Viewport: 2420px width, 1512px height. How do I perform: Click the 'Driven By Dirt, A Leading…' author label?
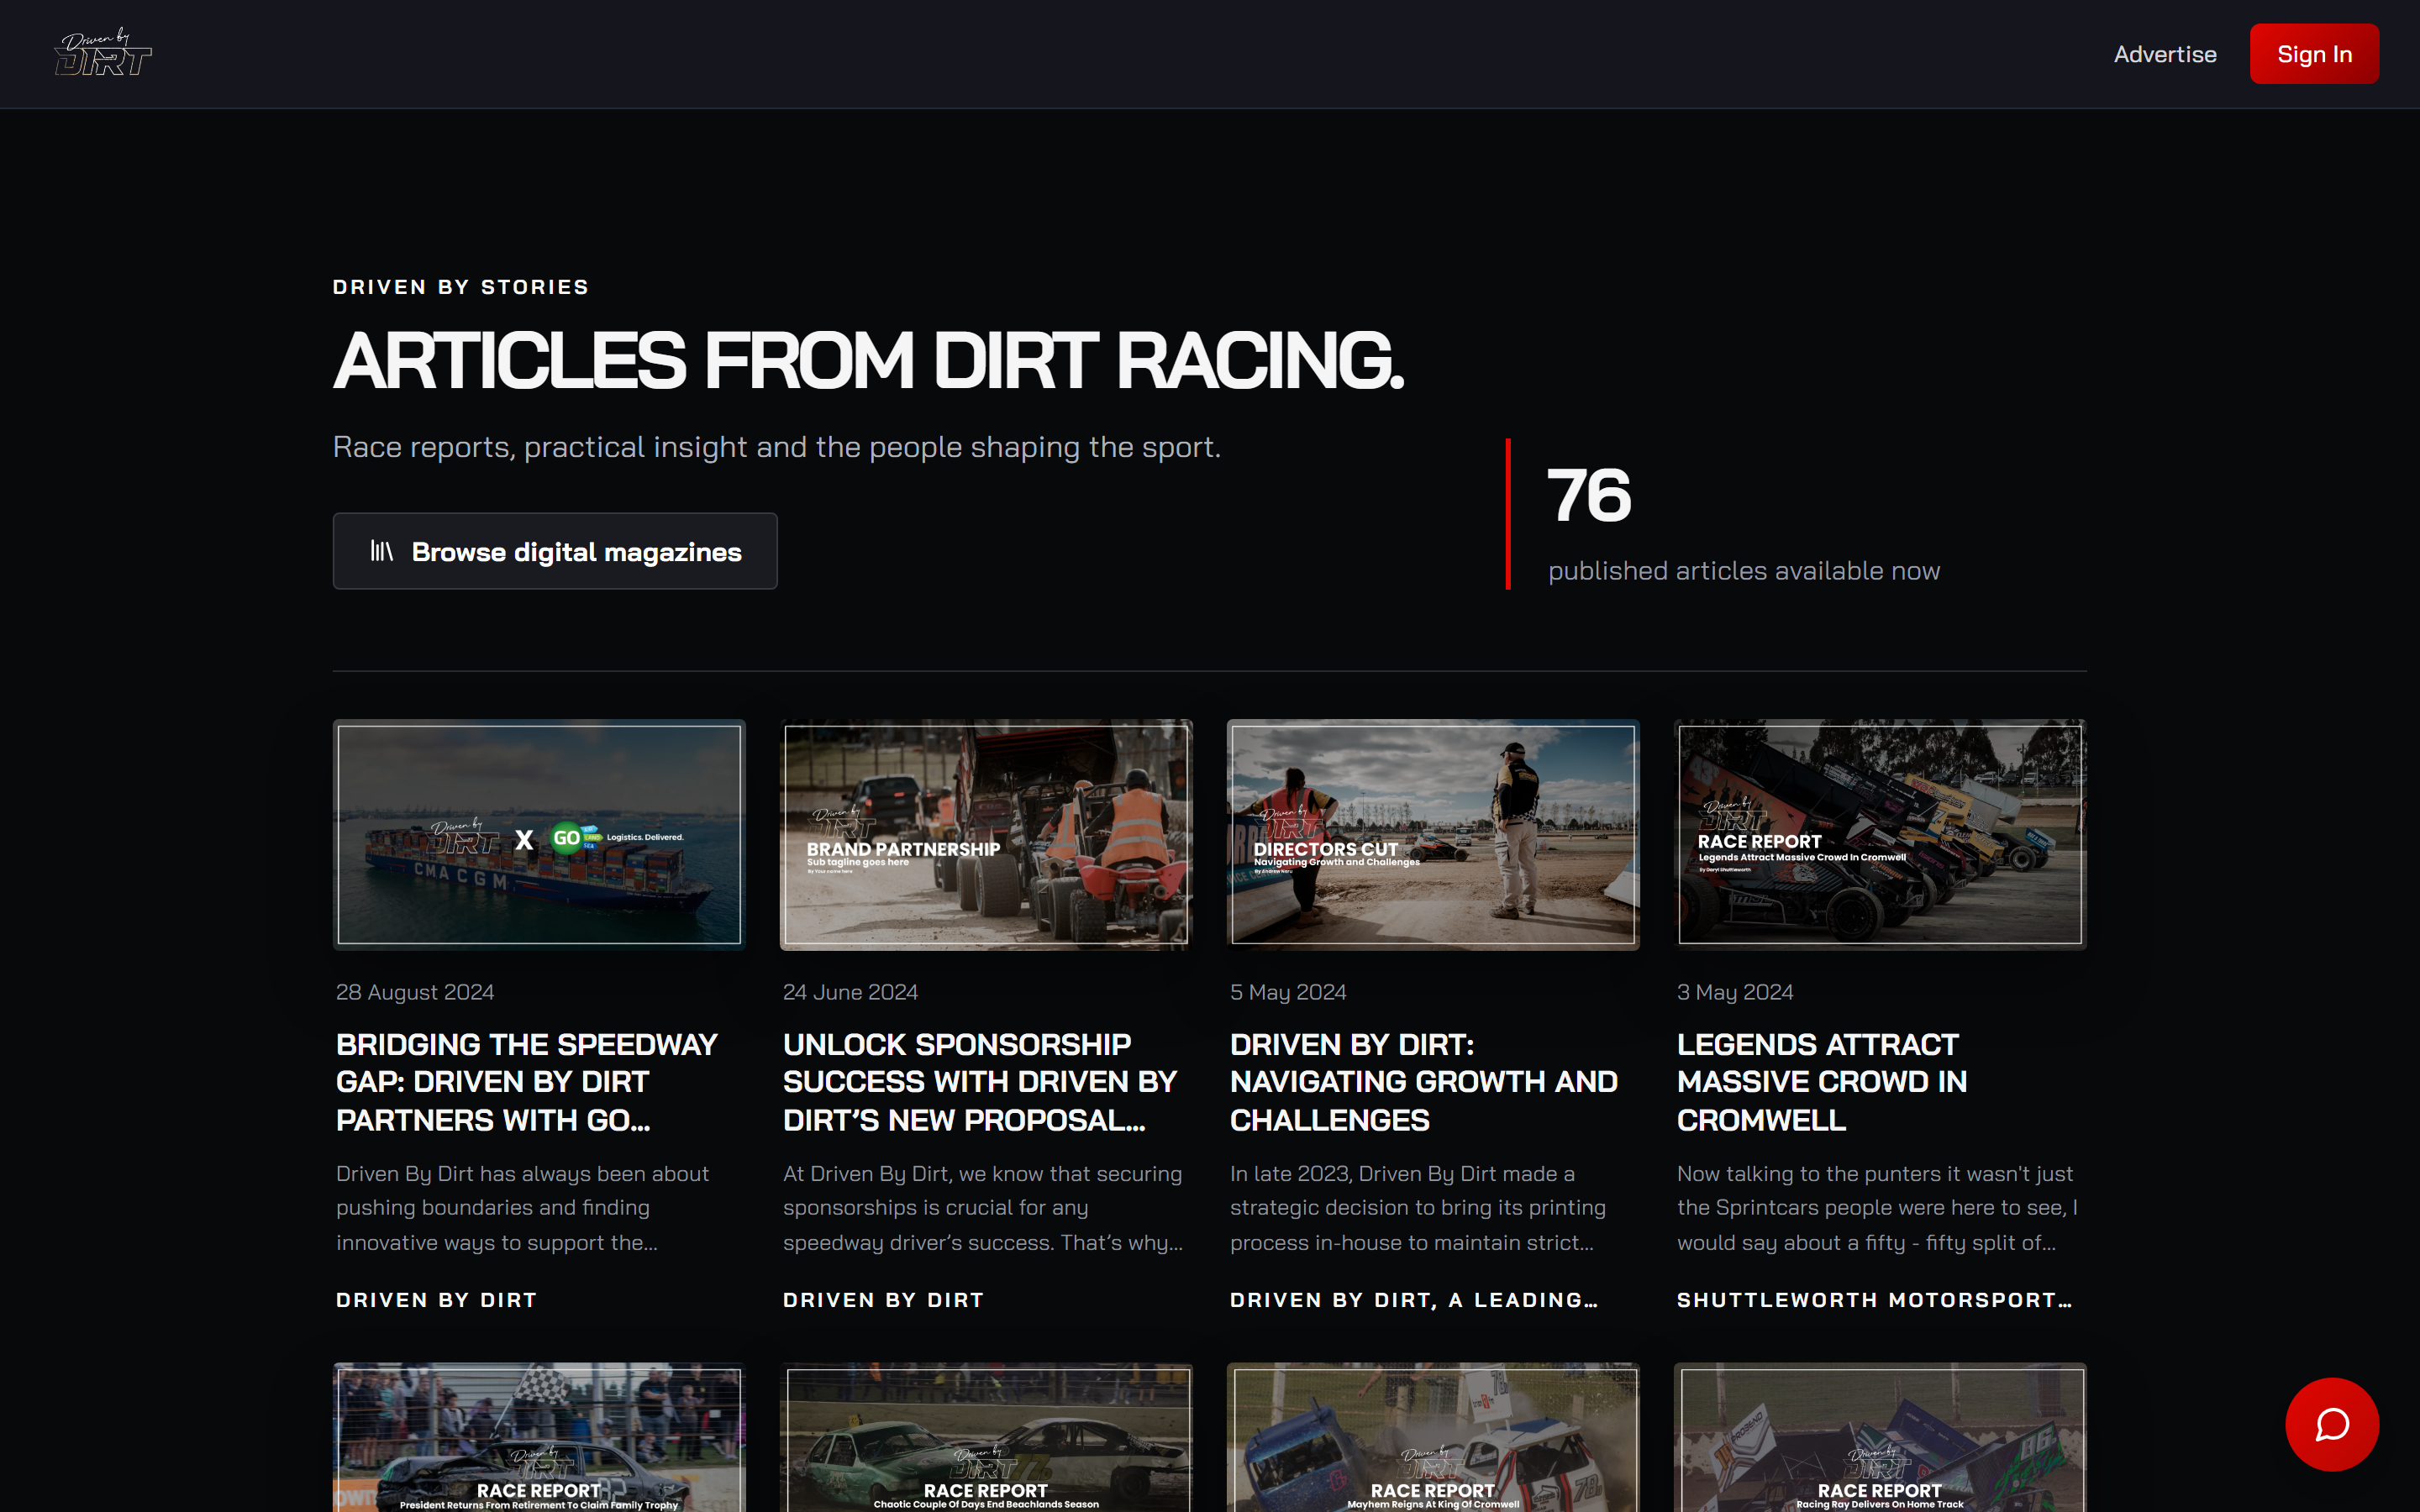pyautogui.click(x=1414, y=1300)
